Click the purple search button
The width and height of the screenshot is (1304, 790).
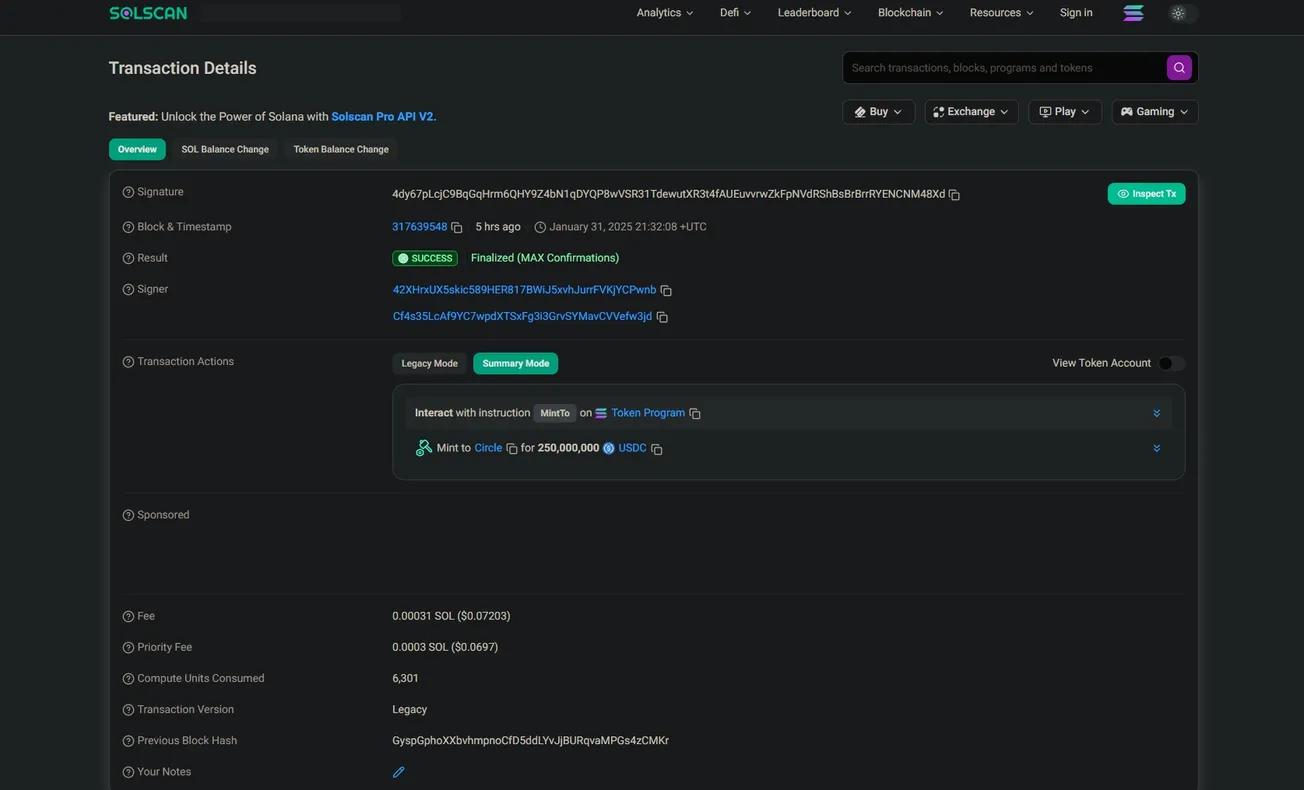(1179, 68)
